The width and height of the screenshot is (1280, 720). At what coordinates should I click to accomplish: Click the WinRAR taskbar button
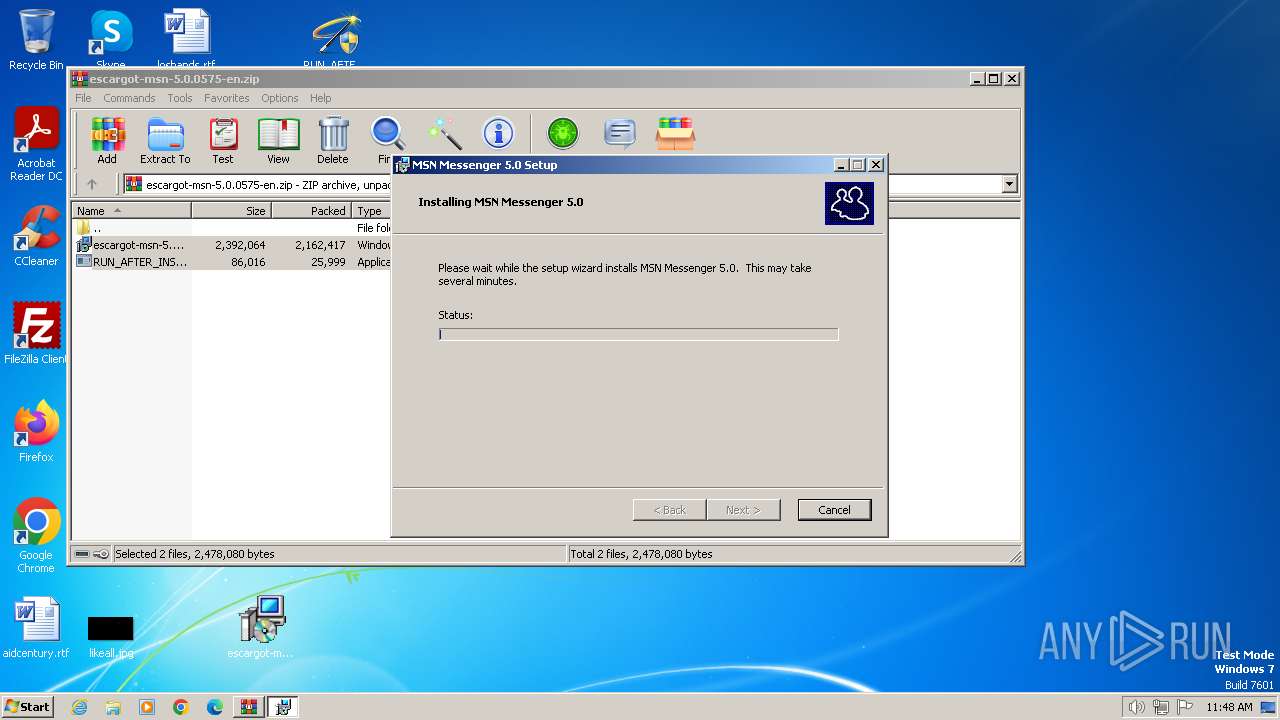249,707
